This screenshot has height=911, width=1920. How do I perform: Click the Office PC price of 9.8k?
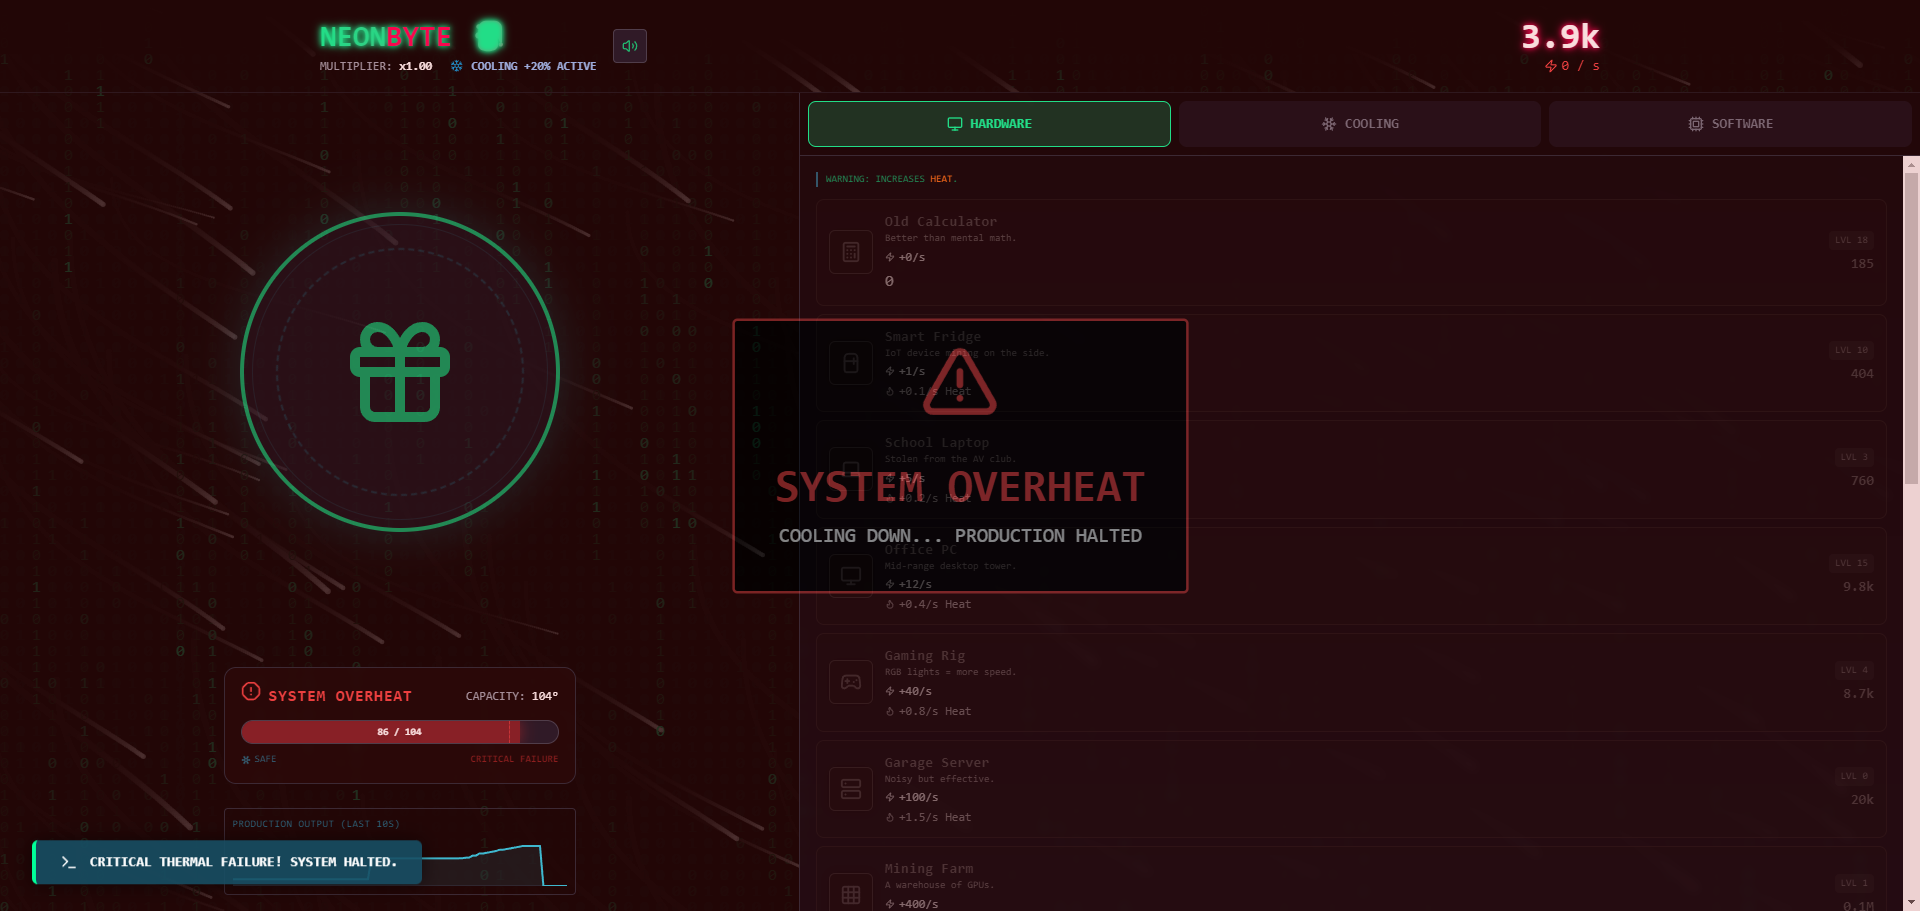tap(1858, 587)
